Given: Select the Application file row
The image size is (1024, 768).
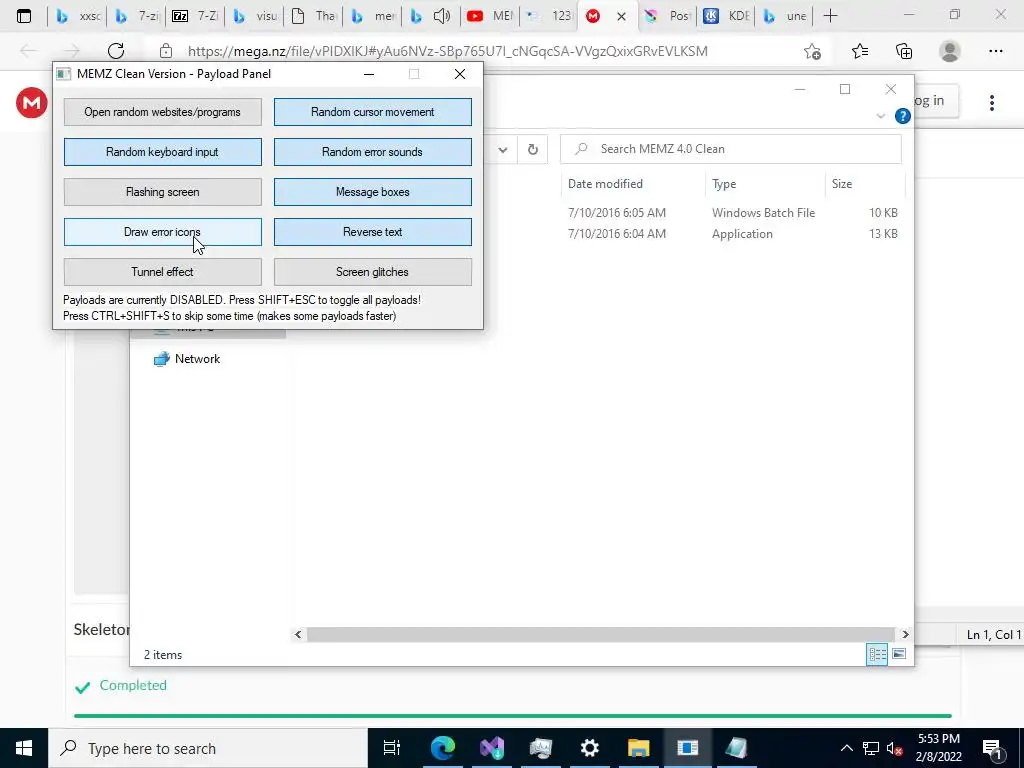Looking at the screenshot, I should tap(731, 234).
